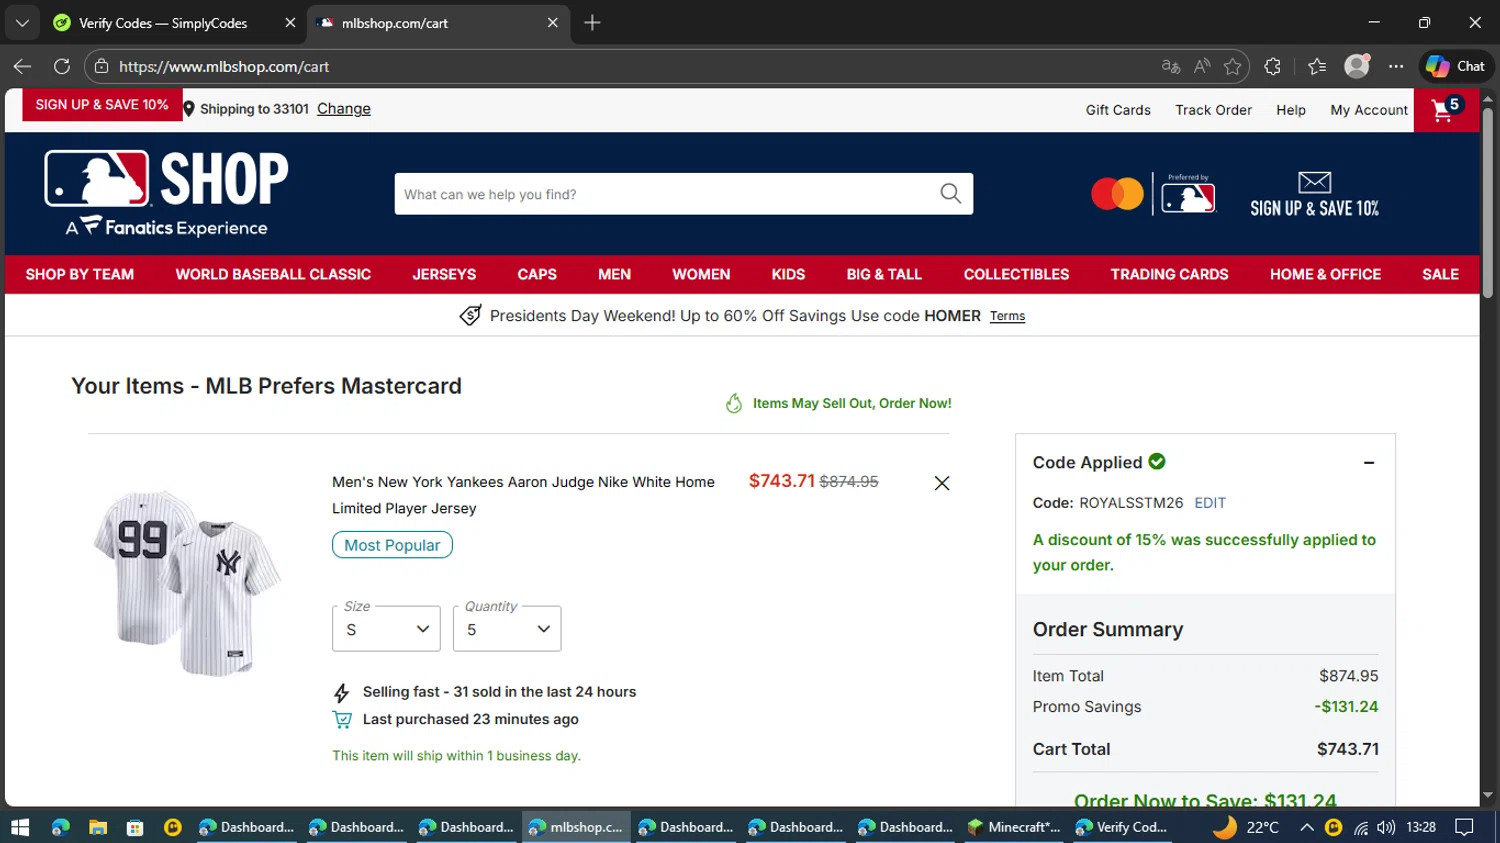This screenshot has width=1500, height=843.
Task: Open Windows Start menu
Action: [x=20, y=827]
